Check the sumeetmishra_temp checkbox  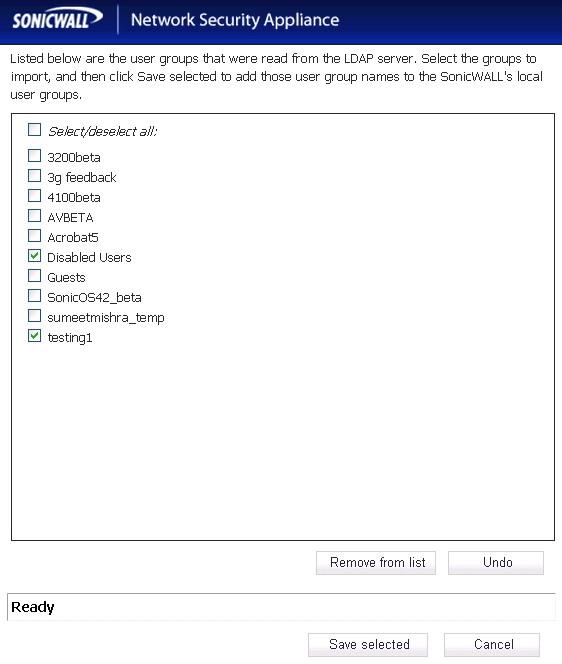(34, 315)
